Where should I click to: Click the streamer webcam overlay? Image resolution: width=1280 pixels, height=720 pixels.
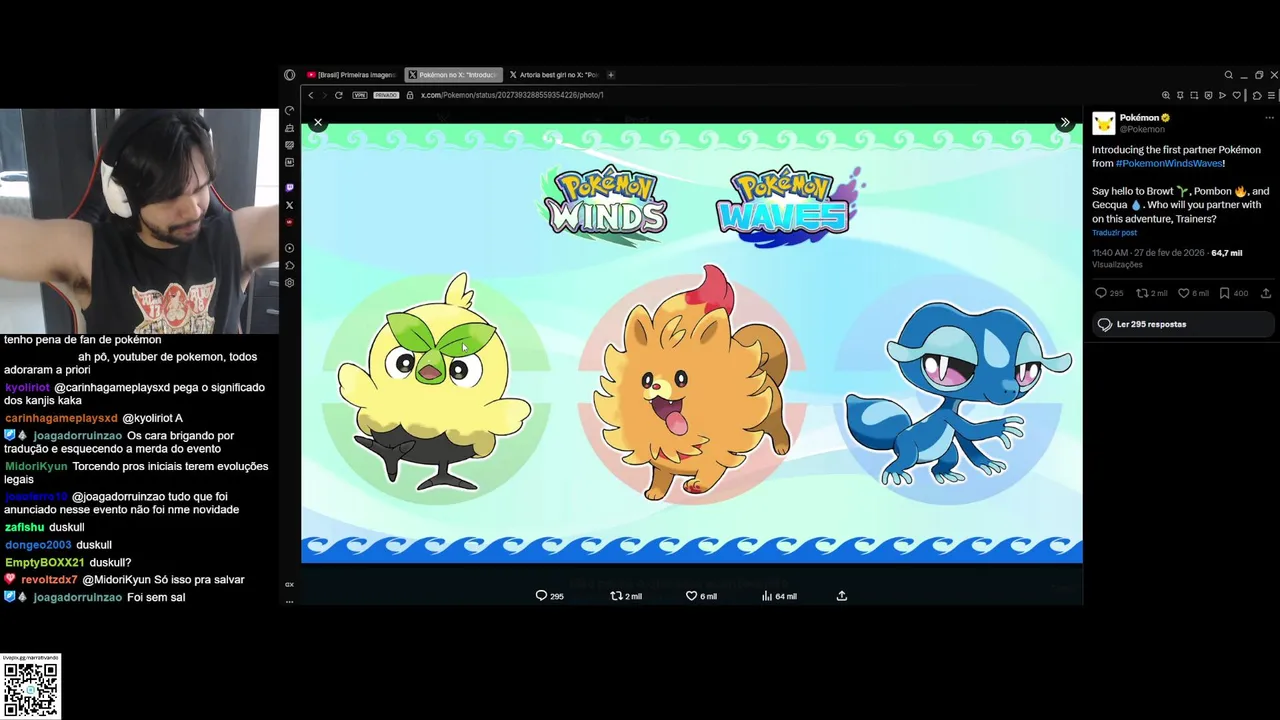point(139,221)
